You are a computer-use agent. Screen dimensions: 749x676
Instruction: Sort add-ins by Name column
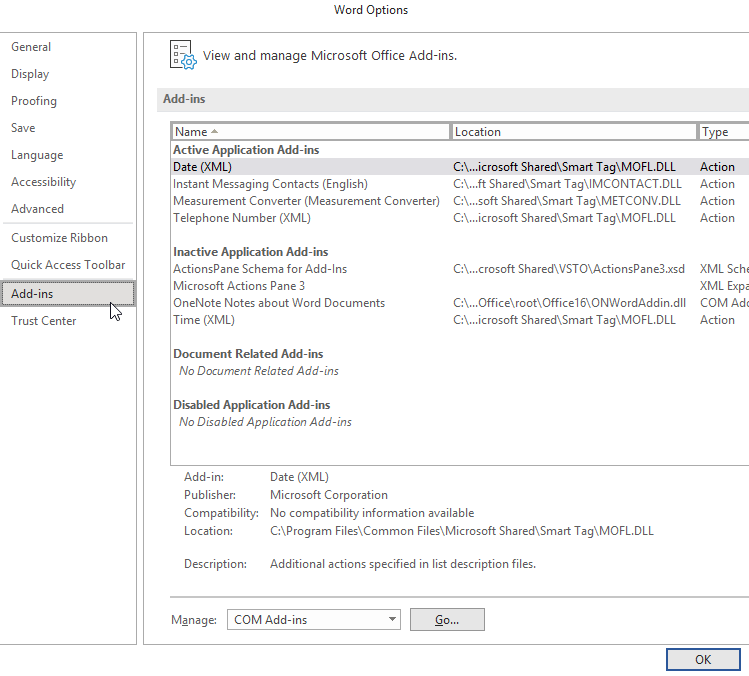(x=310, y=132)
